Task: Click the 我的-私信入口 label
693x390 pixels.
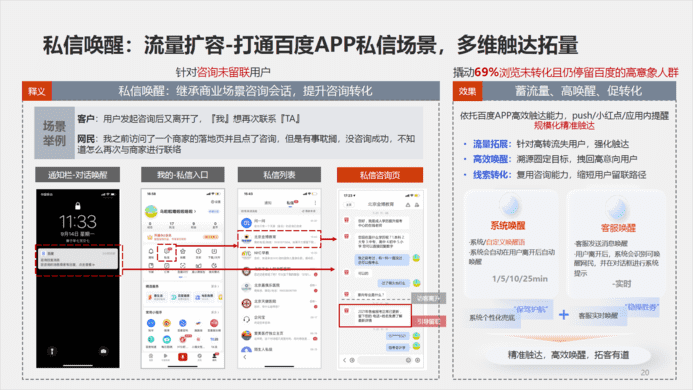Action: 183,175
